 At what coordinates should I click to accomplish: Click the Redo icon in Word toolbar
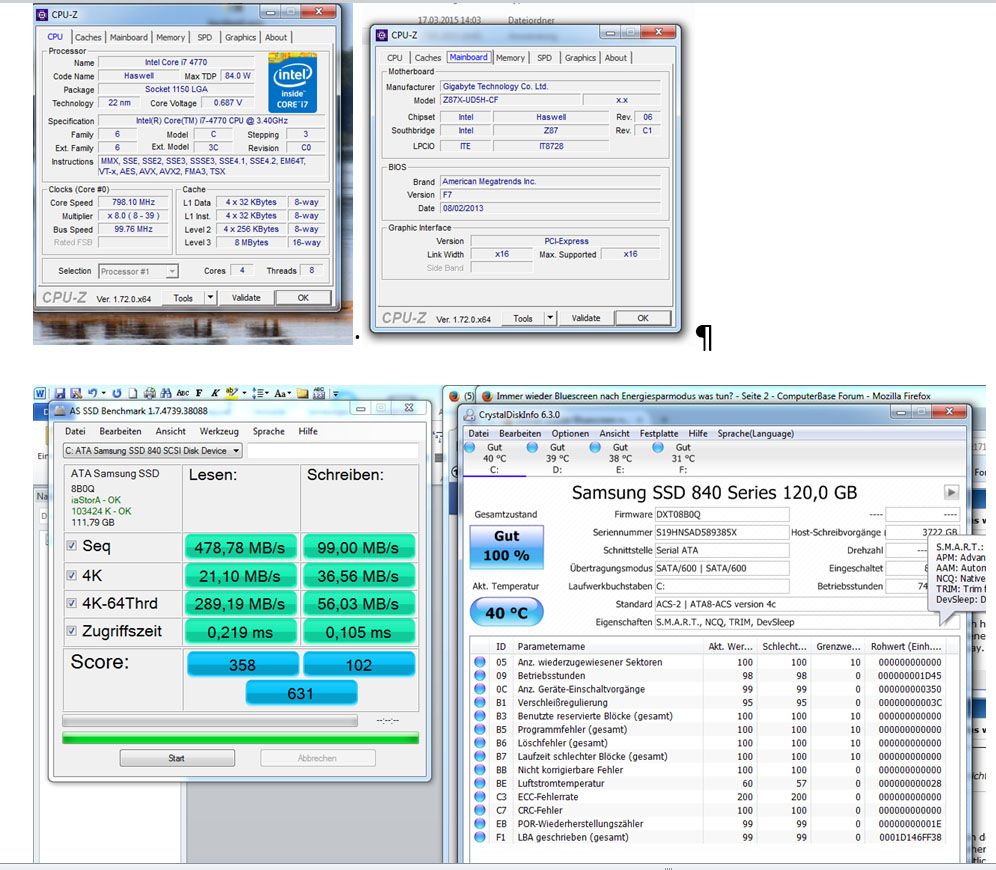[x=117, y=394]
